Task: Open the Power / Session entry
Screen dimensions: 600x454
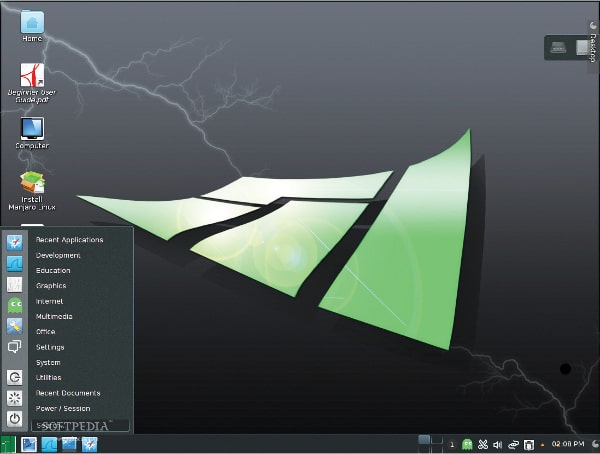Action: [x=63, y=408]
